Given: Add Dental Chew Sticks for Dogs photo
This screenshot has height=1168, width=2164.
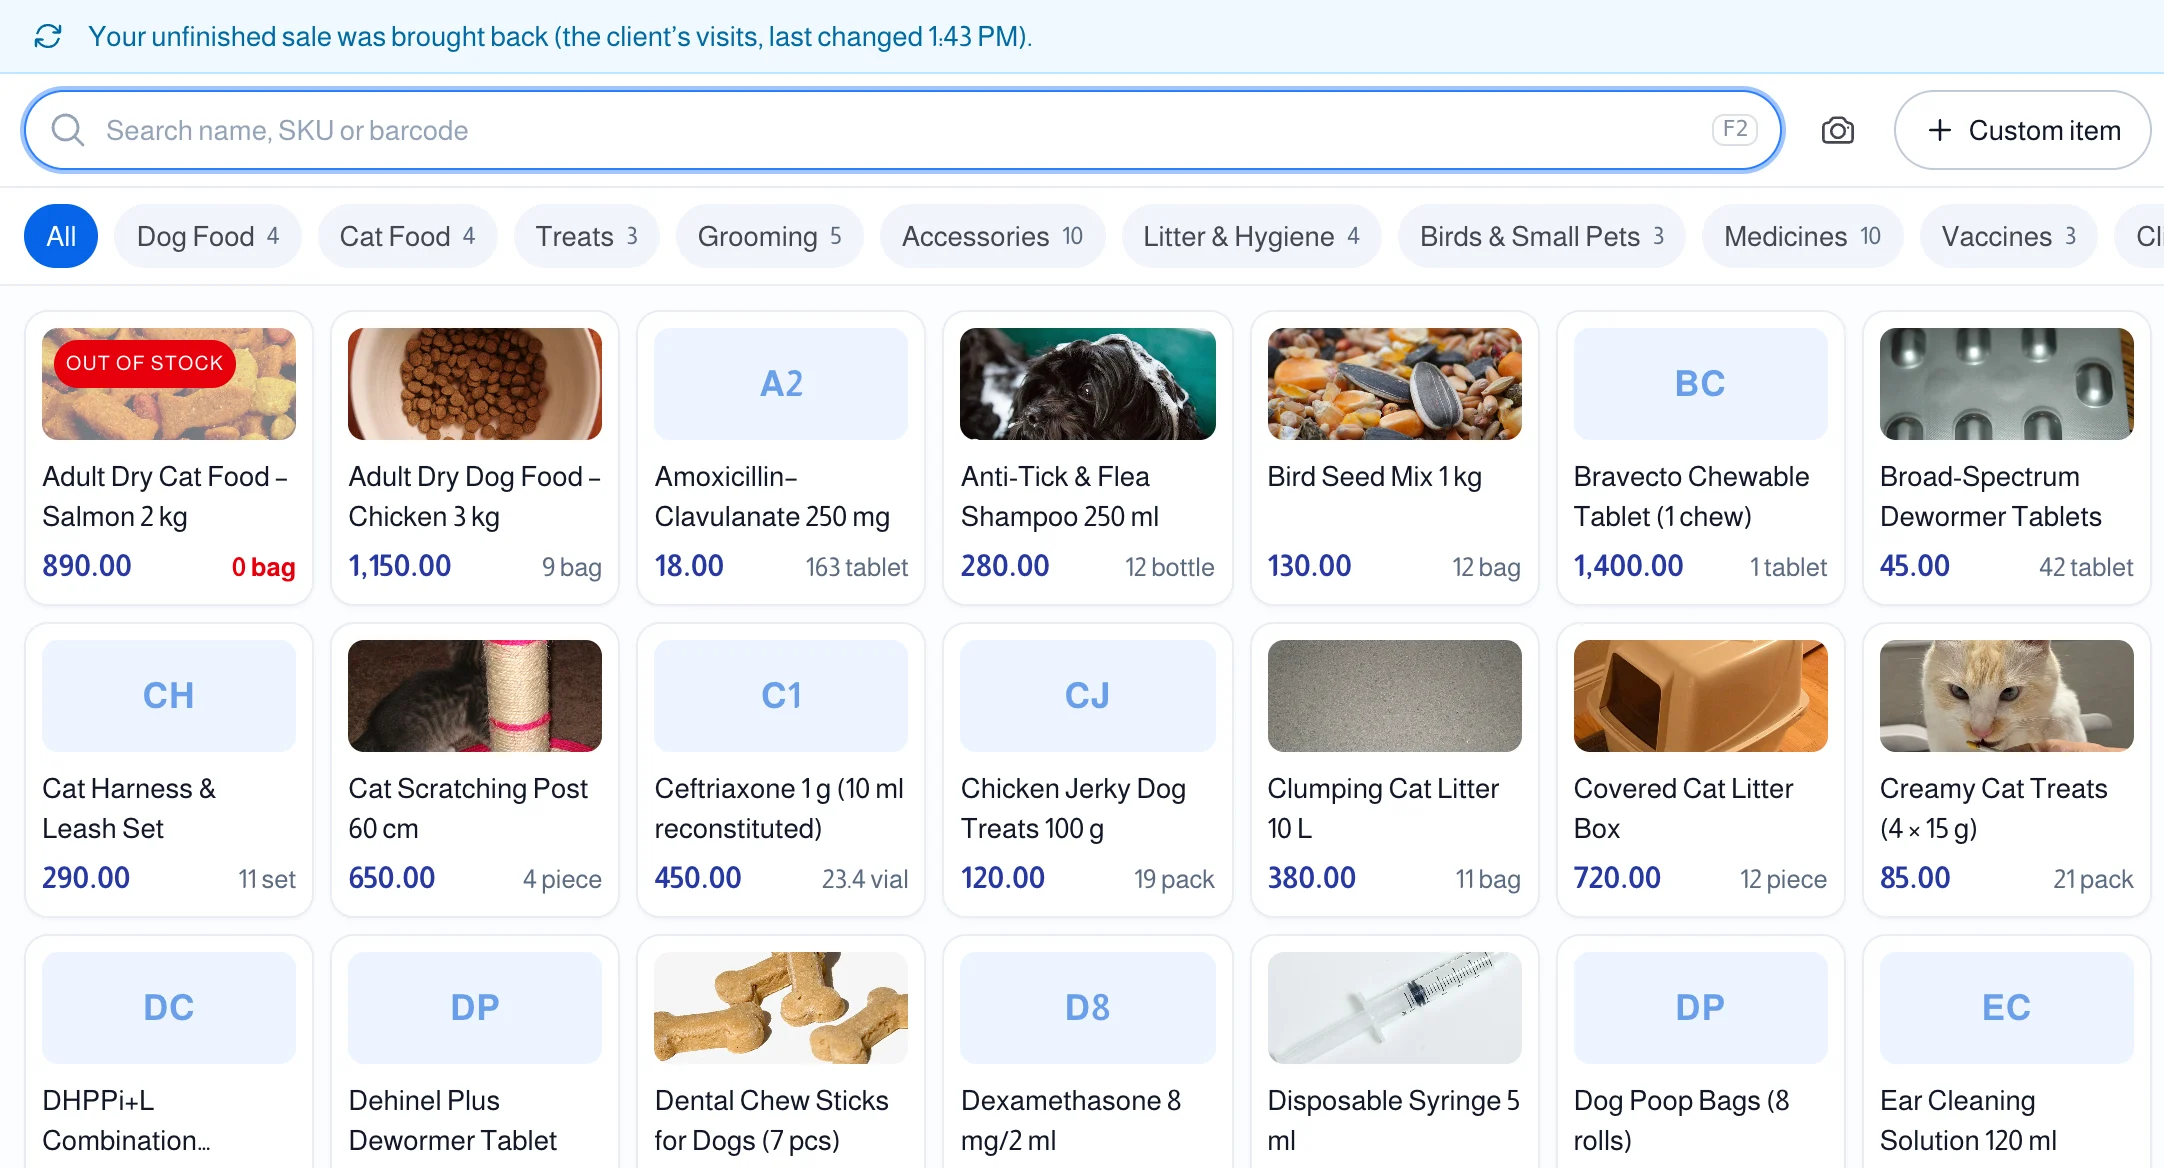Looking at the screenshot, I should tap(781, 1008).
